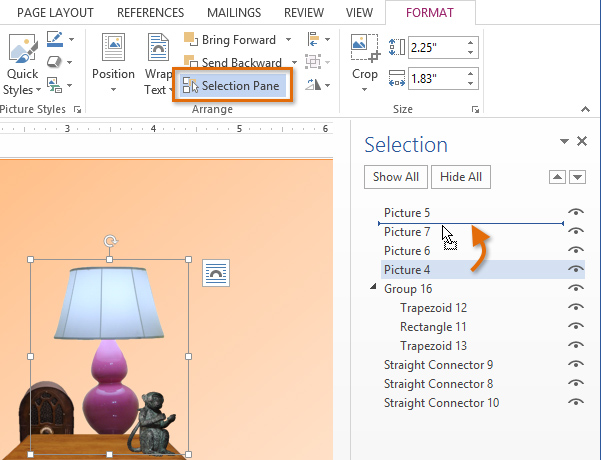Move selected item up with Bring Forward arrow
The image size is (601, 460).
click(557, 177)
